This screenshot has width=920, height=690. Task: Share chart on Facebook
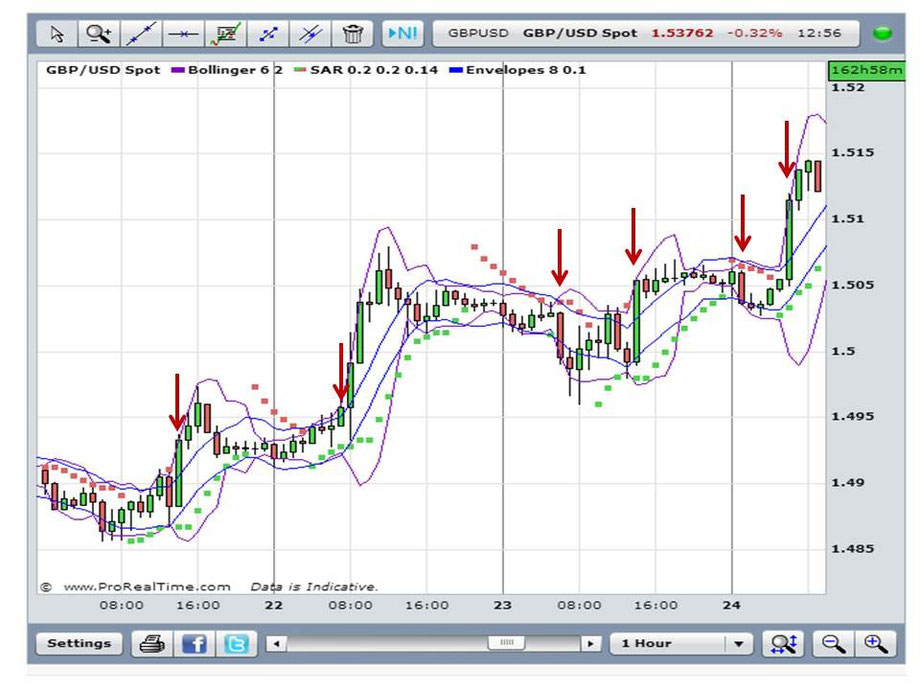coord(195,644)
